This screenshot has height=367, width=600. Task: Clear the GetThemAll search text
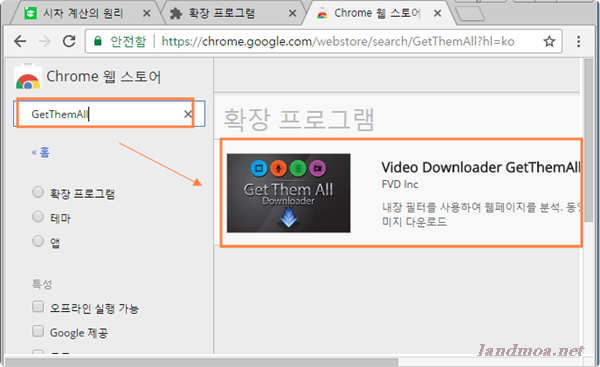pyautogui.click(x=188, y=114)
